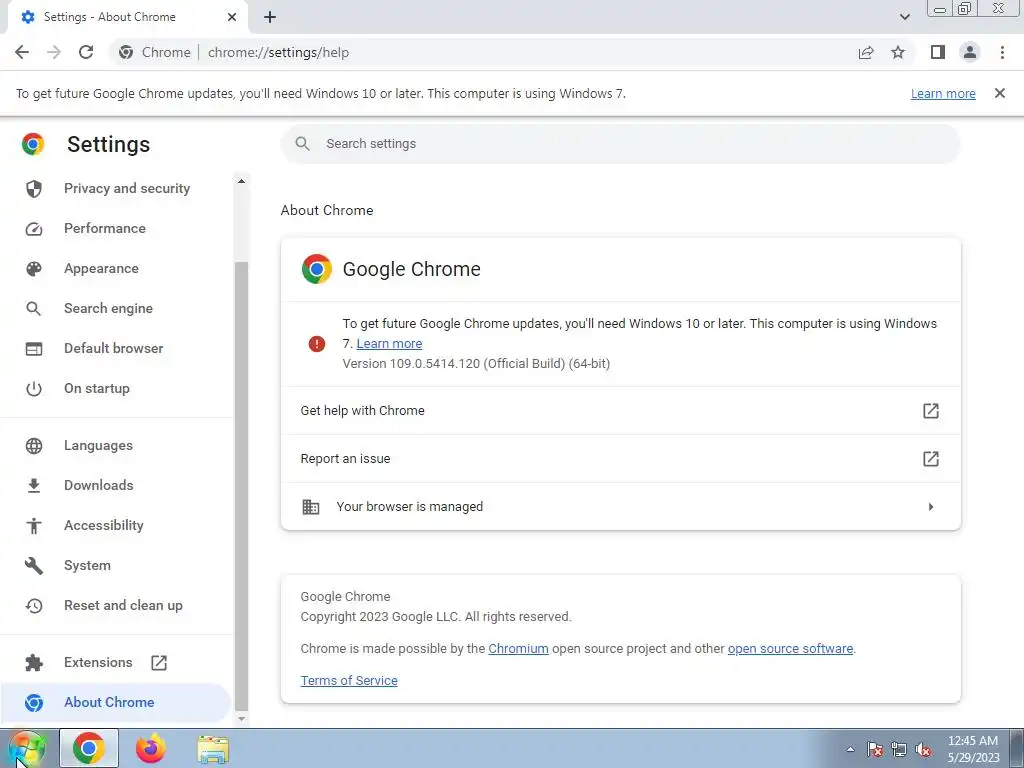Click the On startup power icon
This screenshot has width=1024, height=768.
coord(34,389)
